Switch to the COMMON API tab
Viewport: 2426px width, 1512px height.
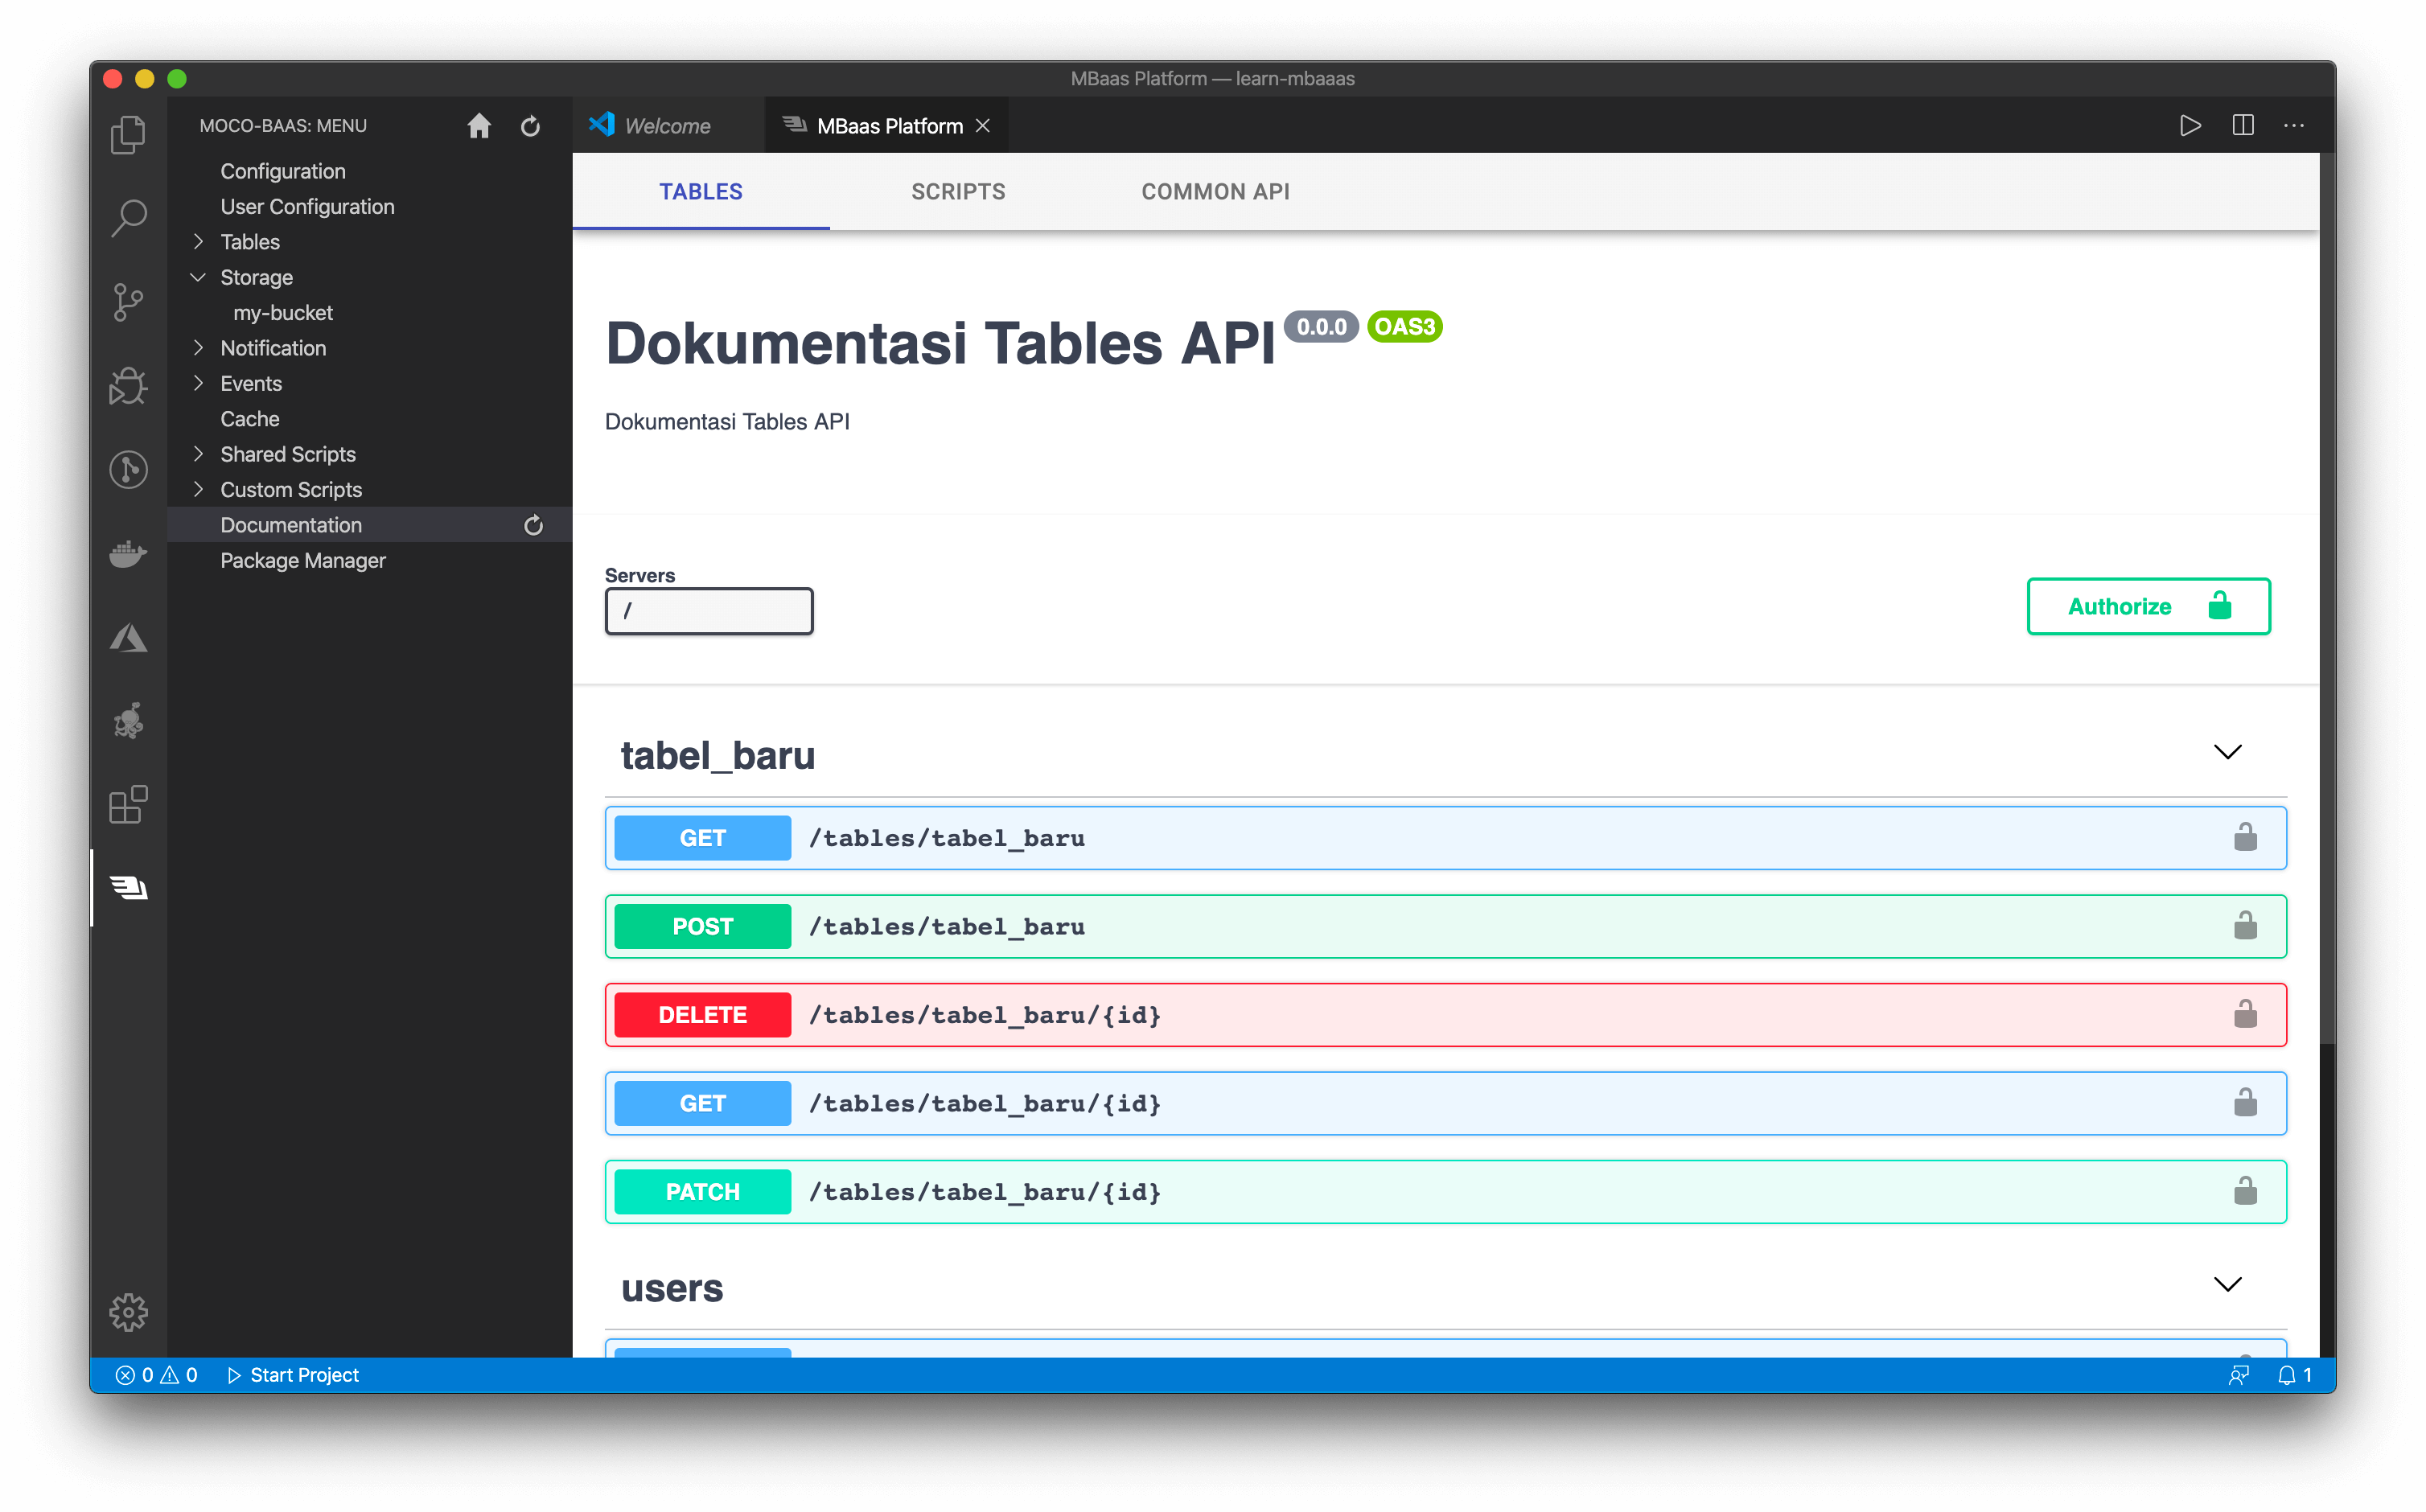coord(1215,192)
